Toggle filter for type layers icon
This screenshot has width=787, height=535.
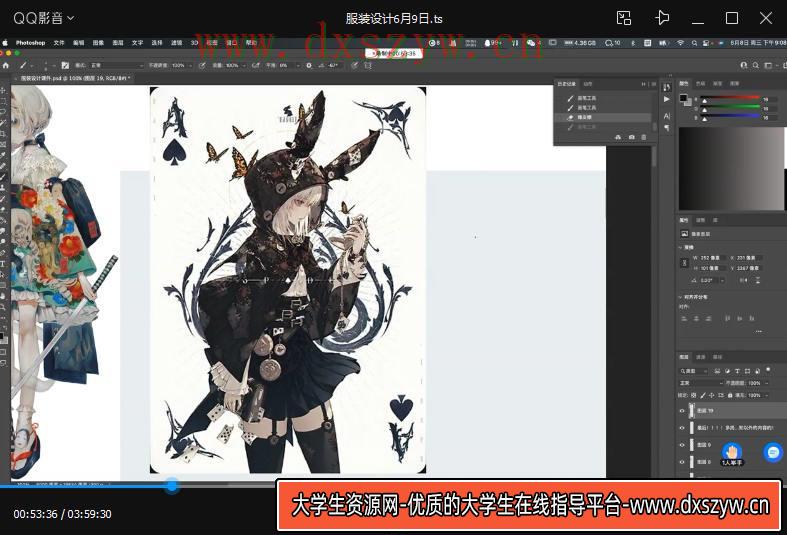pyautogui.click(x=737, y=371)
